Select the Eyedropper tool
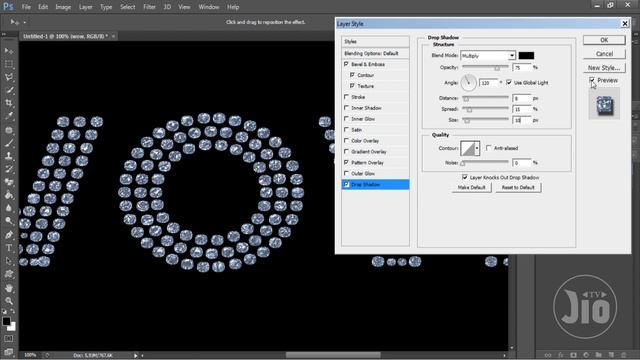The width and height of the screenshot is (640, 360). [9, 116]
